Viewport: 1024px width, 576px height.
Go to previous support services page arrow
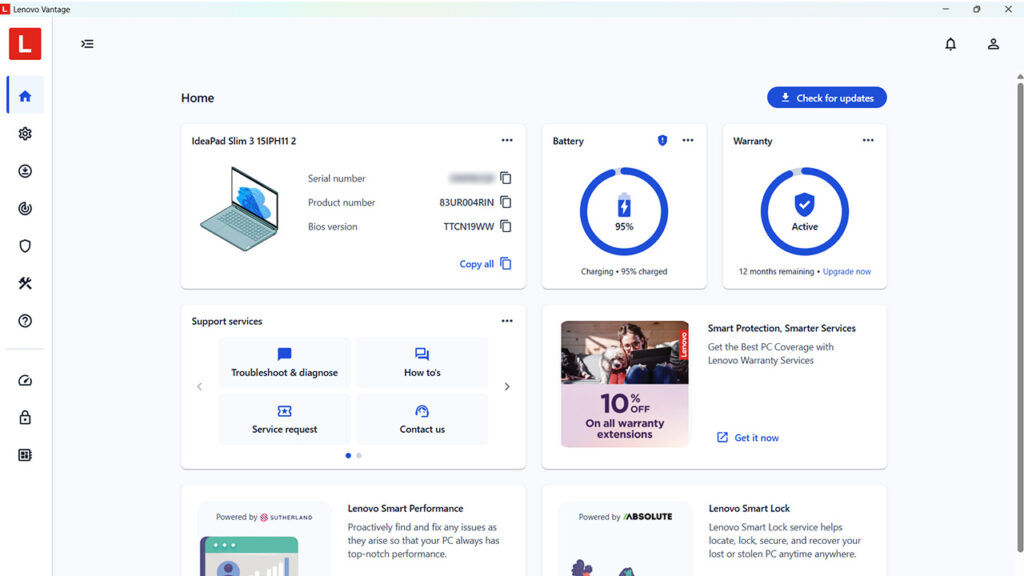point(200,387)
